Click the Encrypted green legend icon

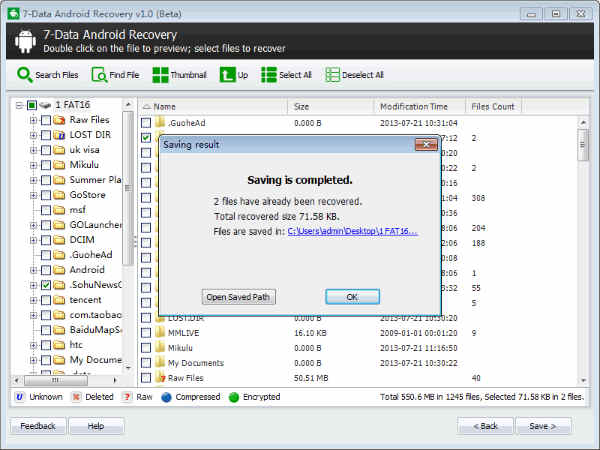click(234, 397)
